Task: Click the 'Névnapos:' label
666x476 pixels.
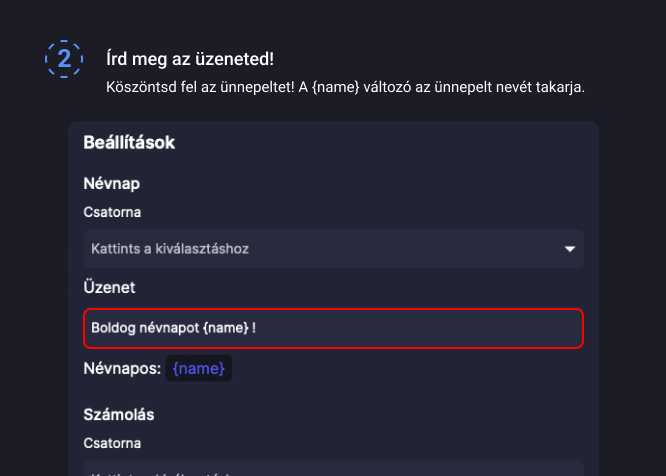Action: 122,369
